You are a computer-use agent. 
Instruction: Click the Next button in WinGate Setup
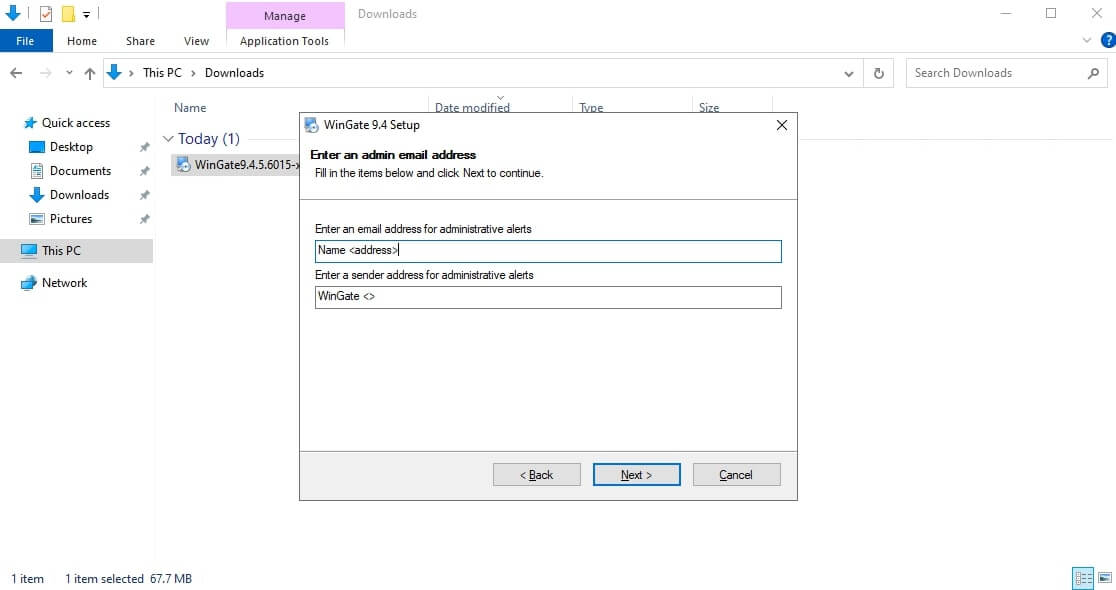click(636, 475)
